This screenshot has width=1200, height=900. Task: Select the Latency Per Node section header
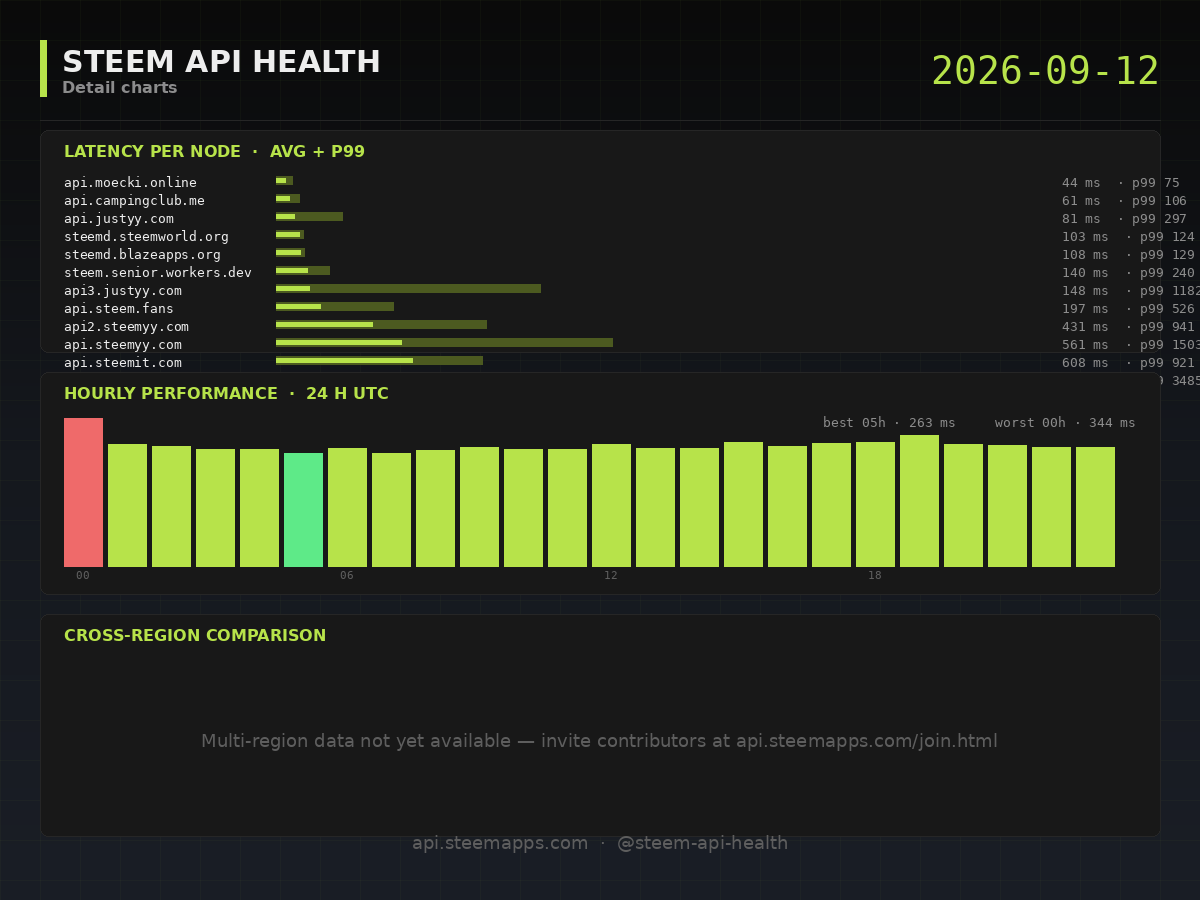(214, 152)
